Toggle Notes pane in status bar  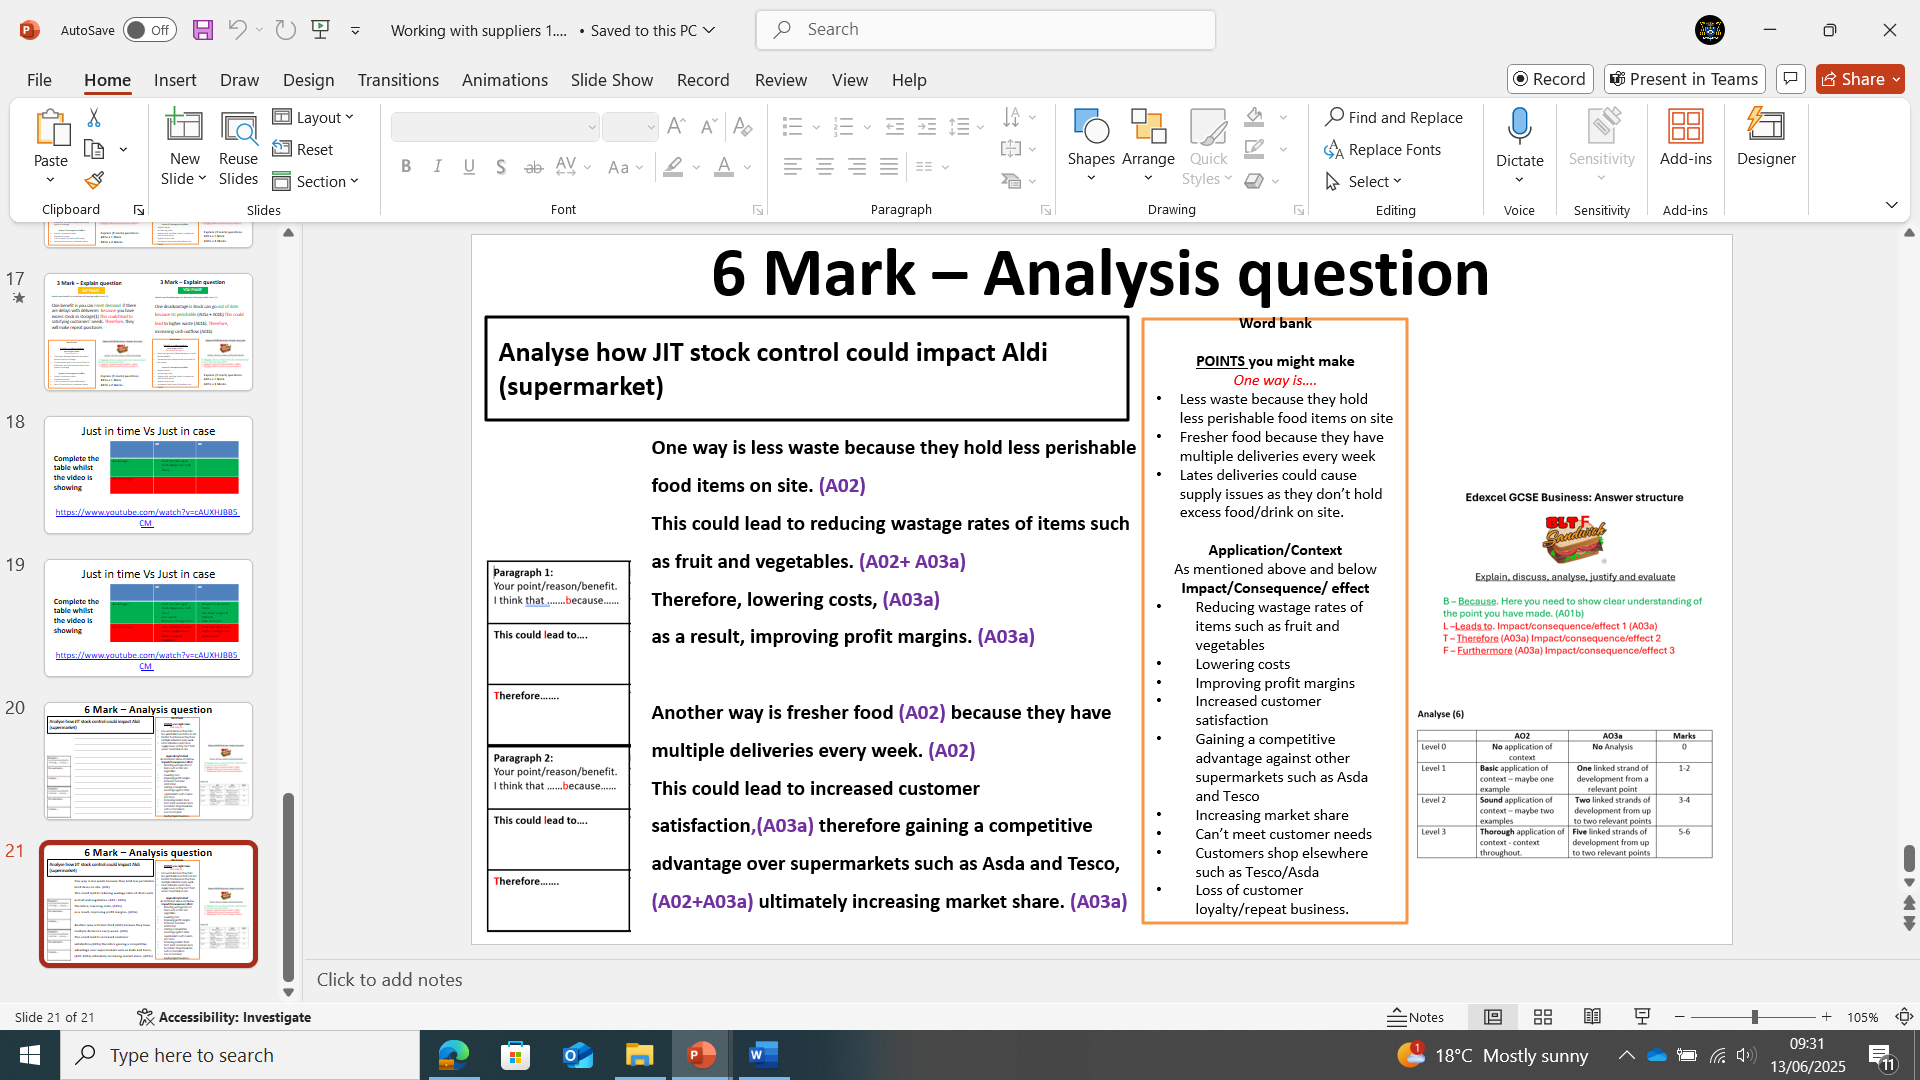pos(1416,1017)
